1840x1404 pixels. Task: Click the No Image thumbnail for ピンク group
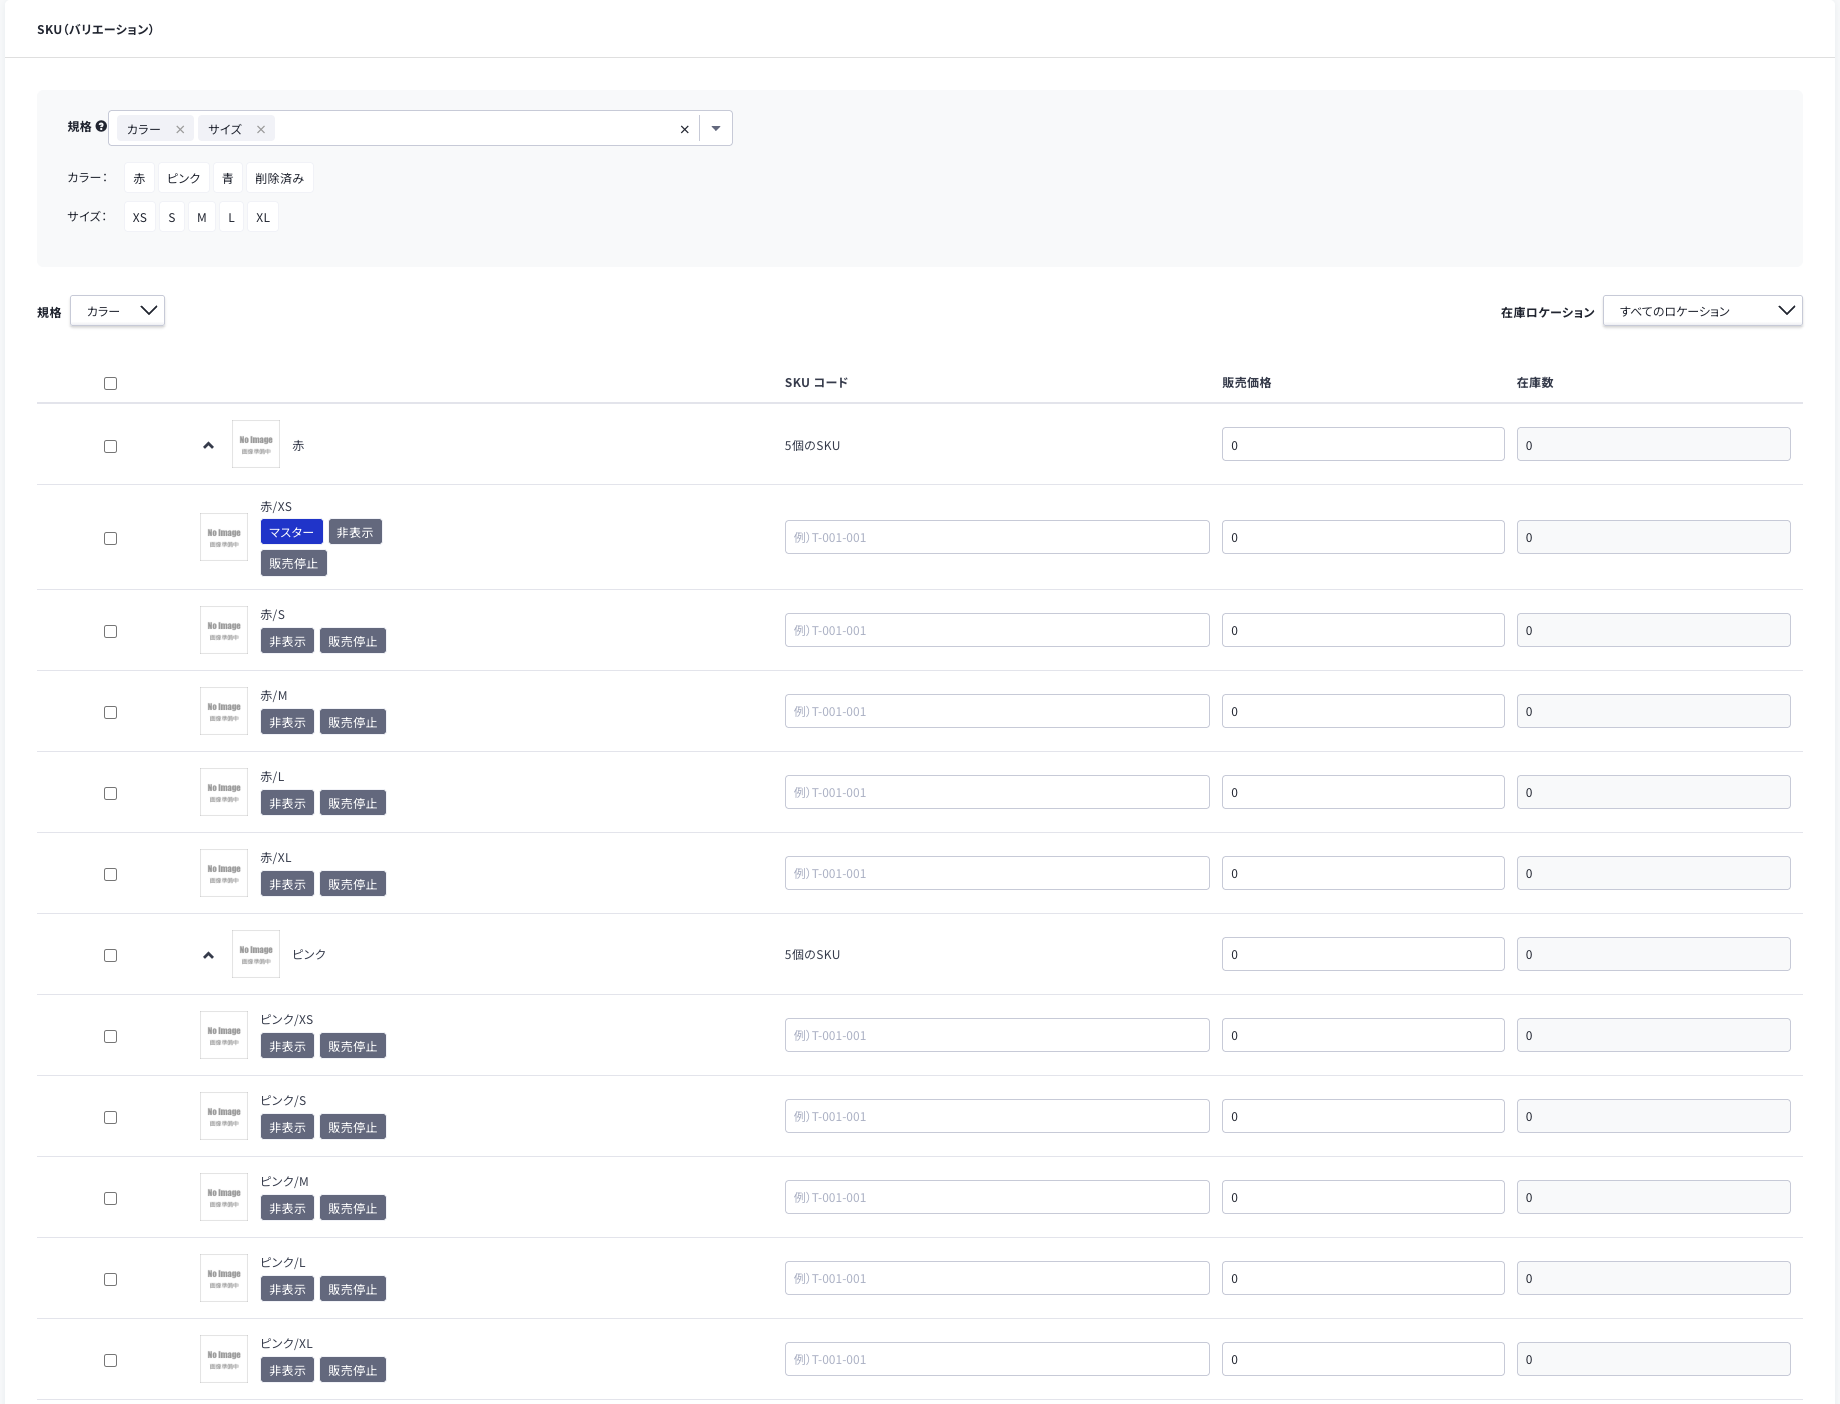pyautogui.click(x=256, y=954)
